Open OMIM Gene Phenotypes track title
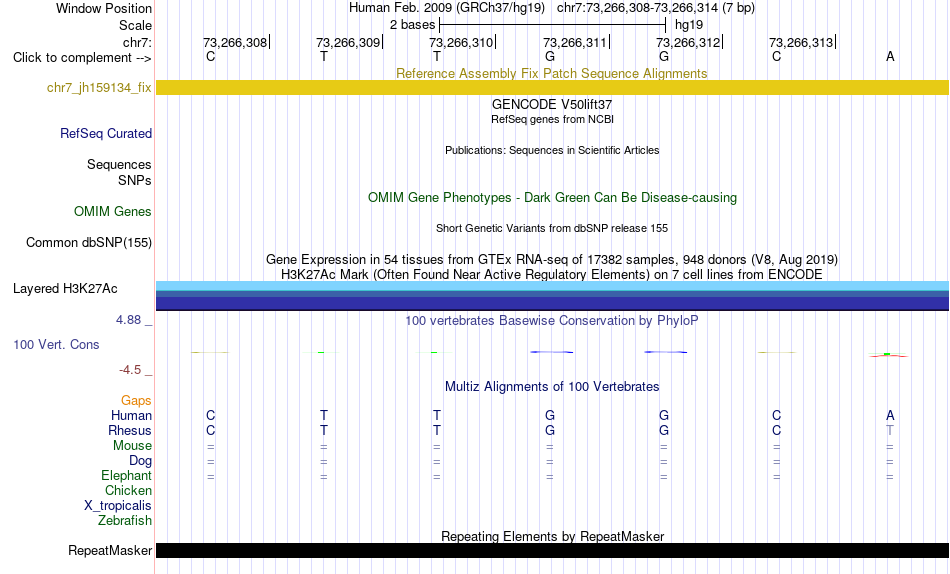This screenshot has width=950, height=574. pyautogui.click(x=552, y=198)
